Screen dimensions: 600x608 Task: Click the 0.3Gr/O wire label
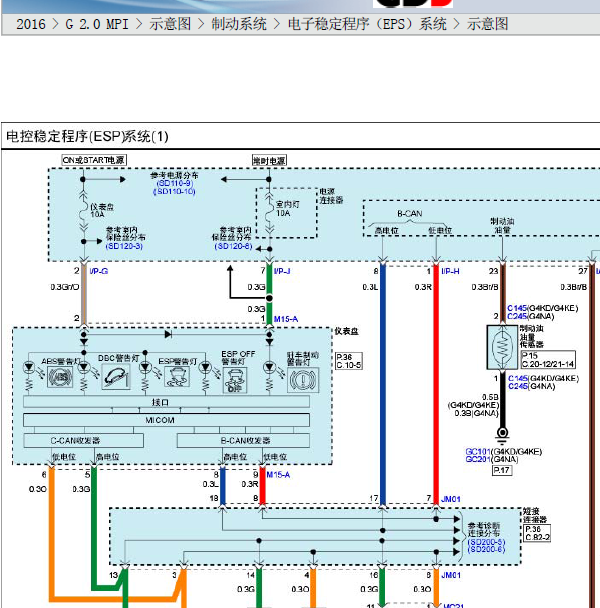(64, 287)
